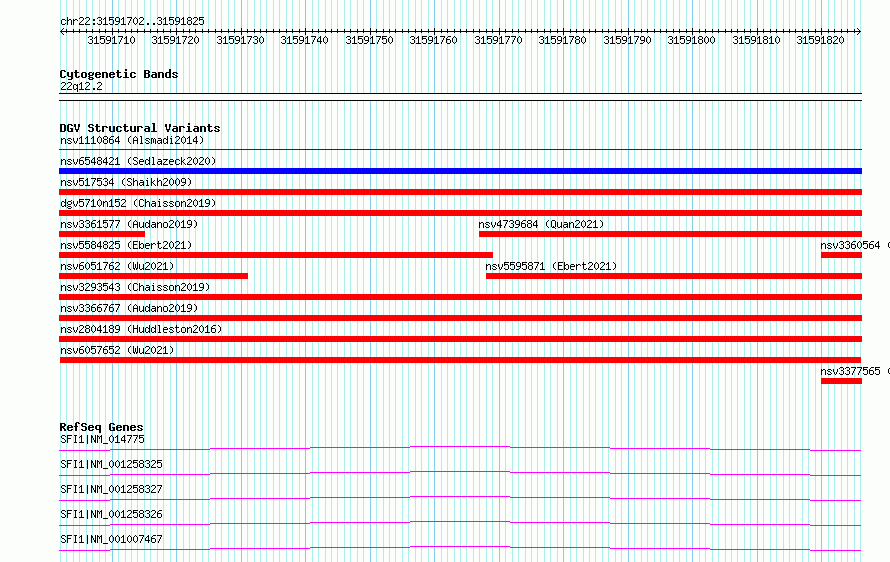Open nsv3293543 (Chaisson2019) variant label
890x562 pixels.
[135, 287]
